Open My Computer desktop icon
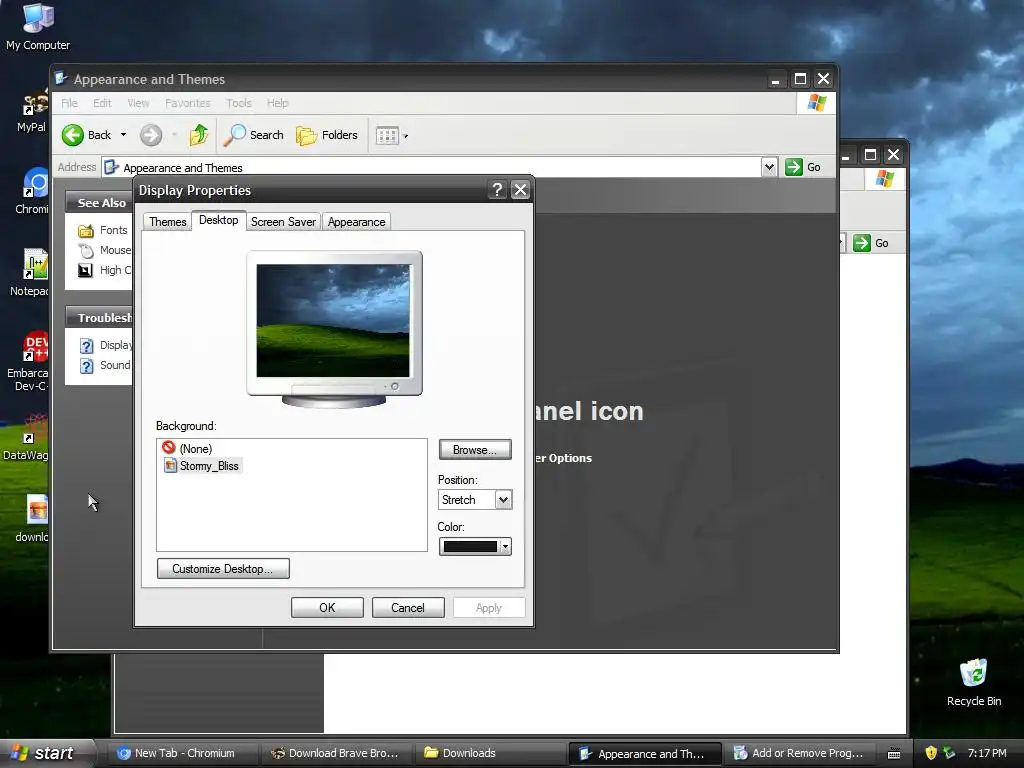This screenshot has height=768, width=1024. 38,27
